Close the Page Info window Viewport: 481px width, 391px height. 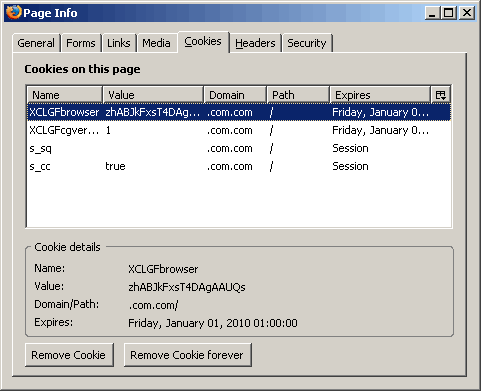467,13
